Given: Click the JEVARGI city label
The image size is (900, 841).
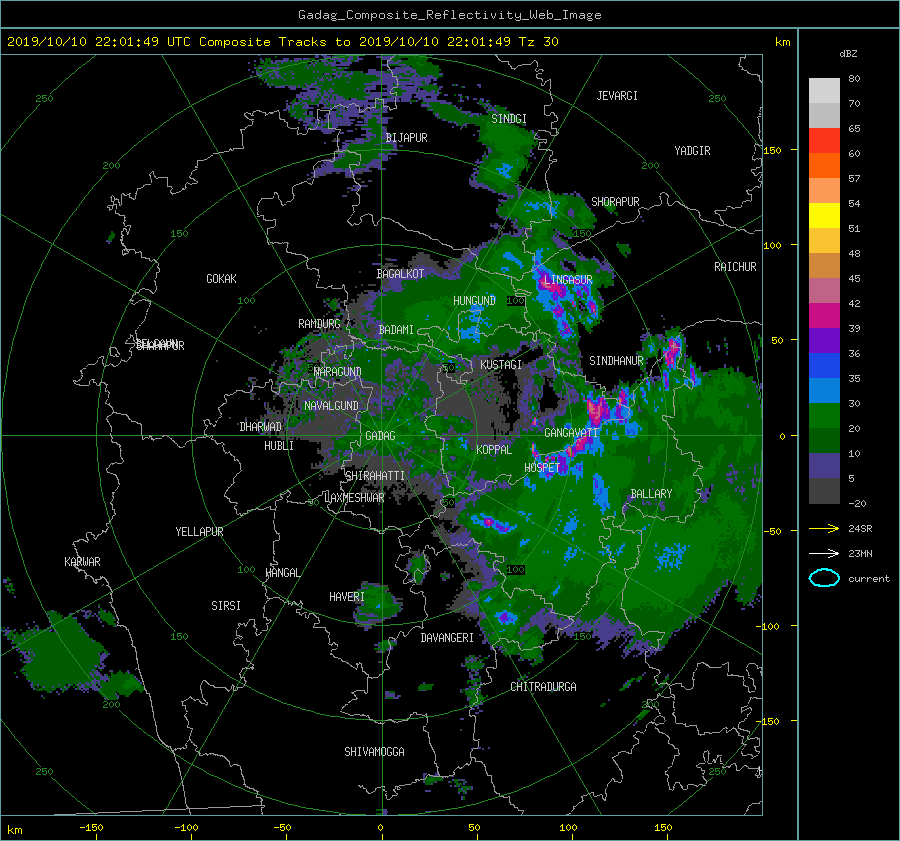Looking at the screenshot, I should 617,96.
